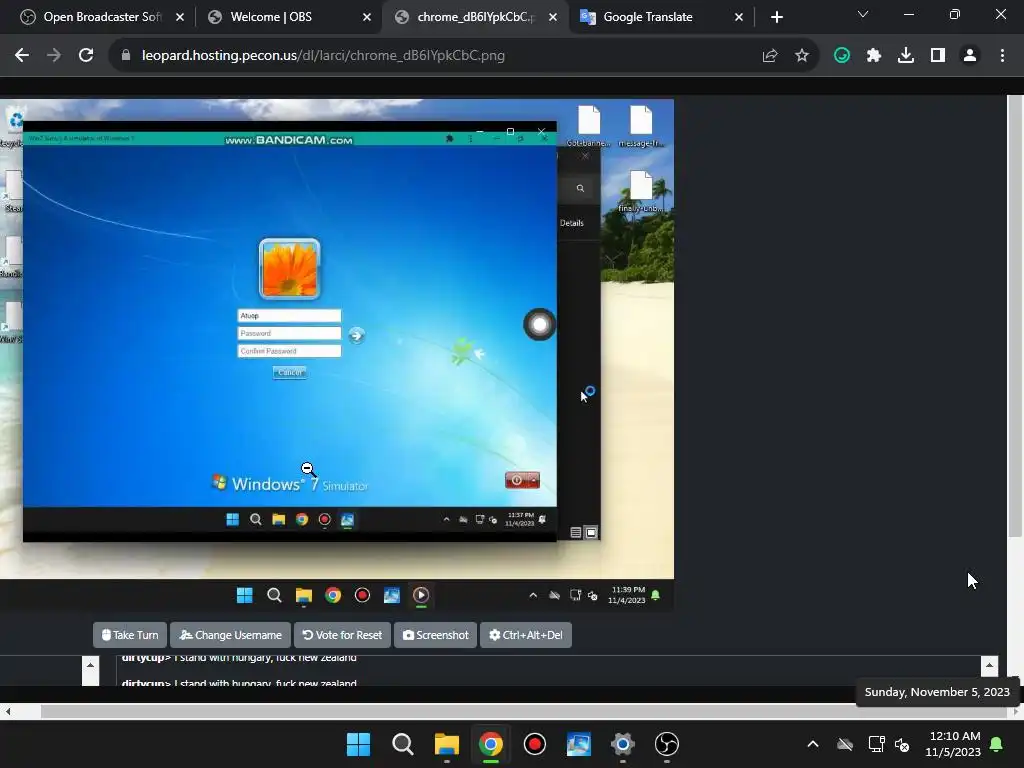Open the Windows Start menu on host taskbar
The height and width of the screenshot is (768, 1024).
coord(358,744)
